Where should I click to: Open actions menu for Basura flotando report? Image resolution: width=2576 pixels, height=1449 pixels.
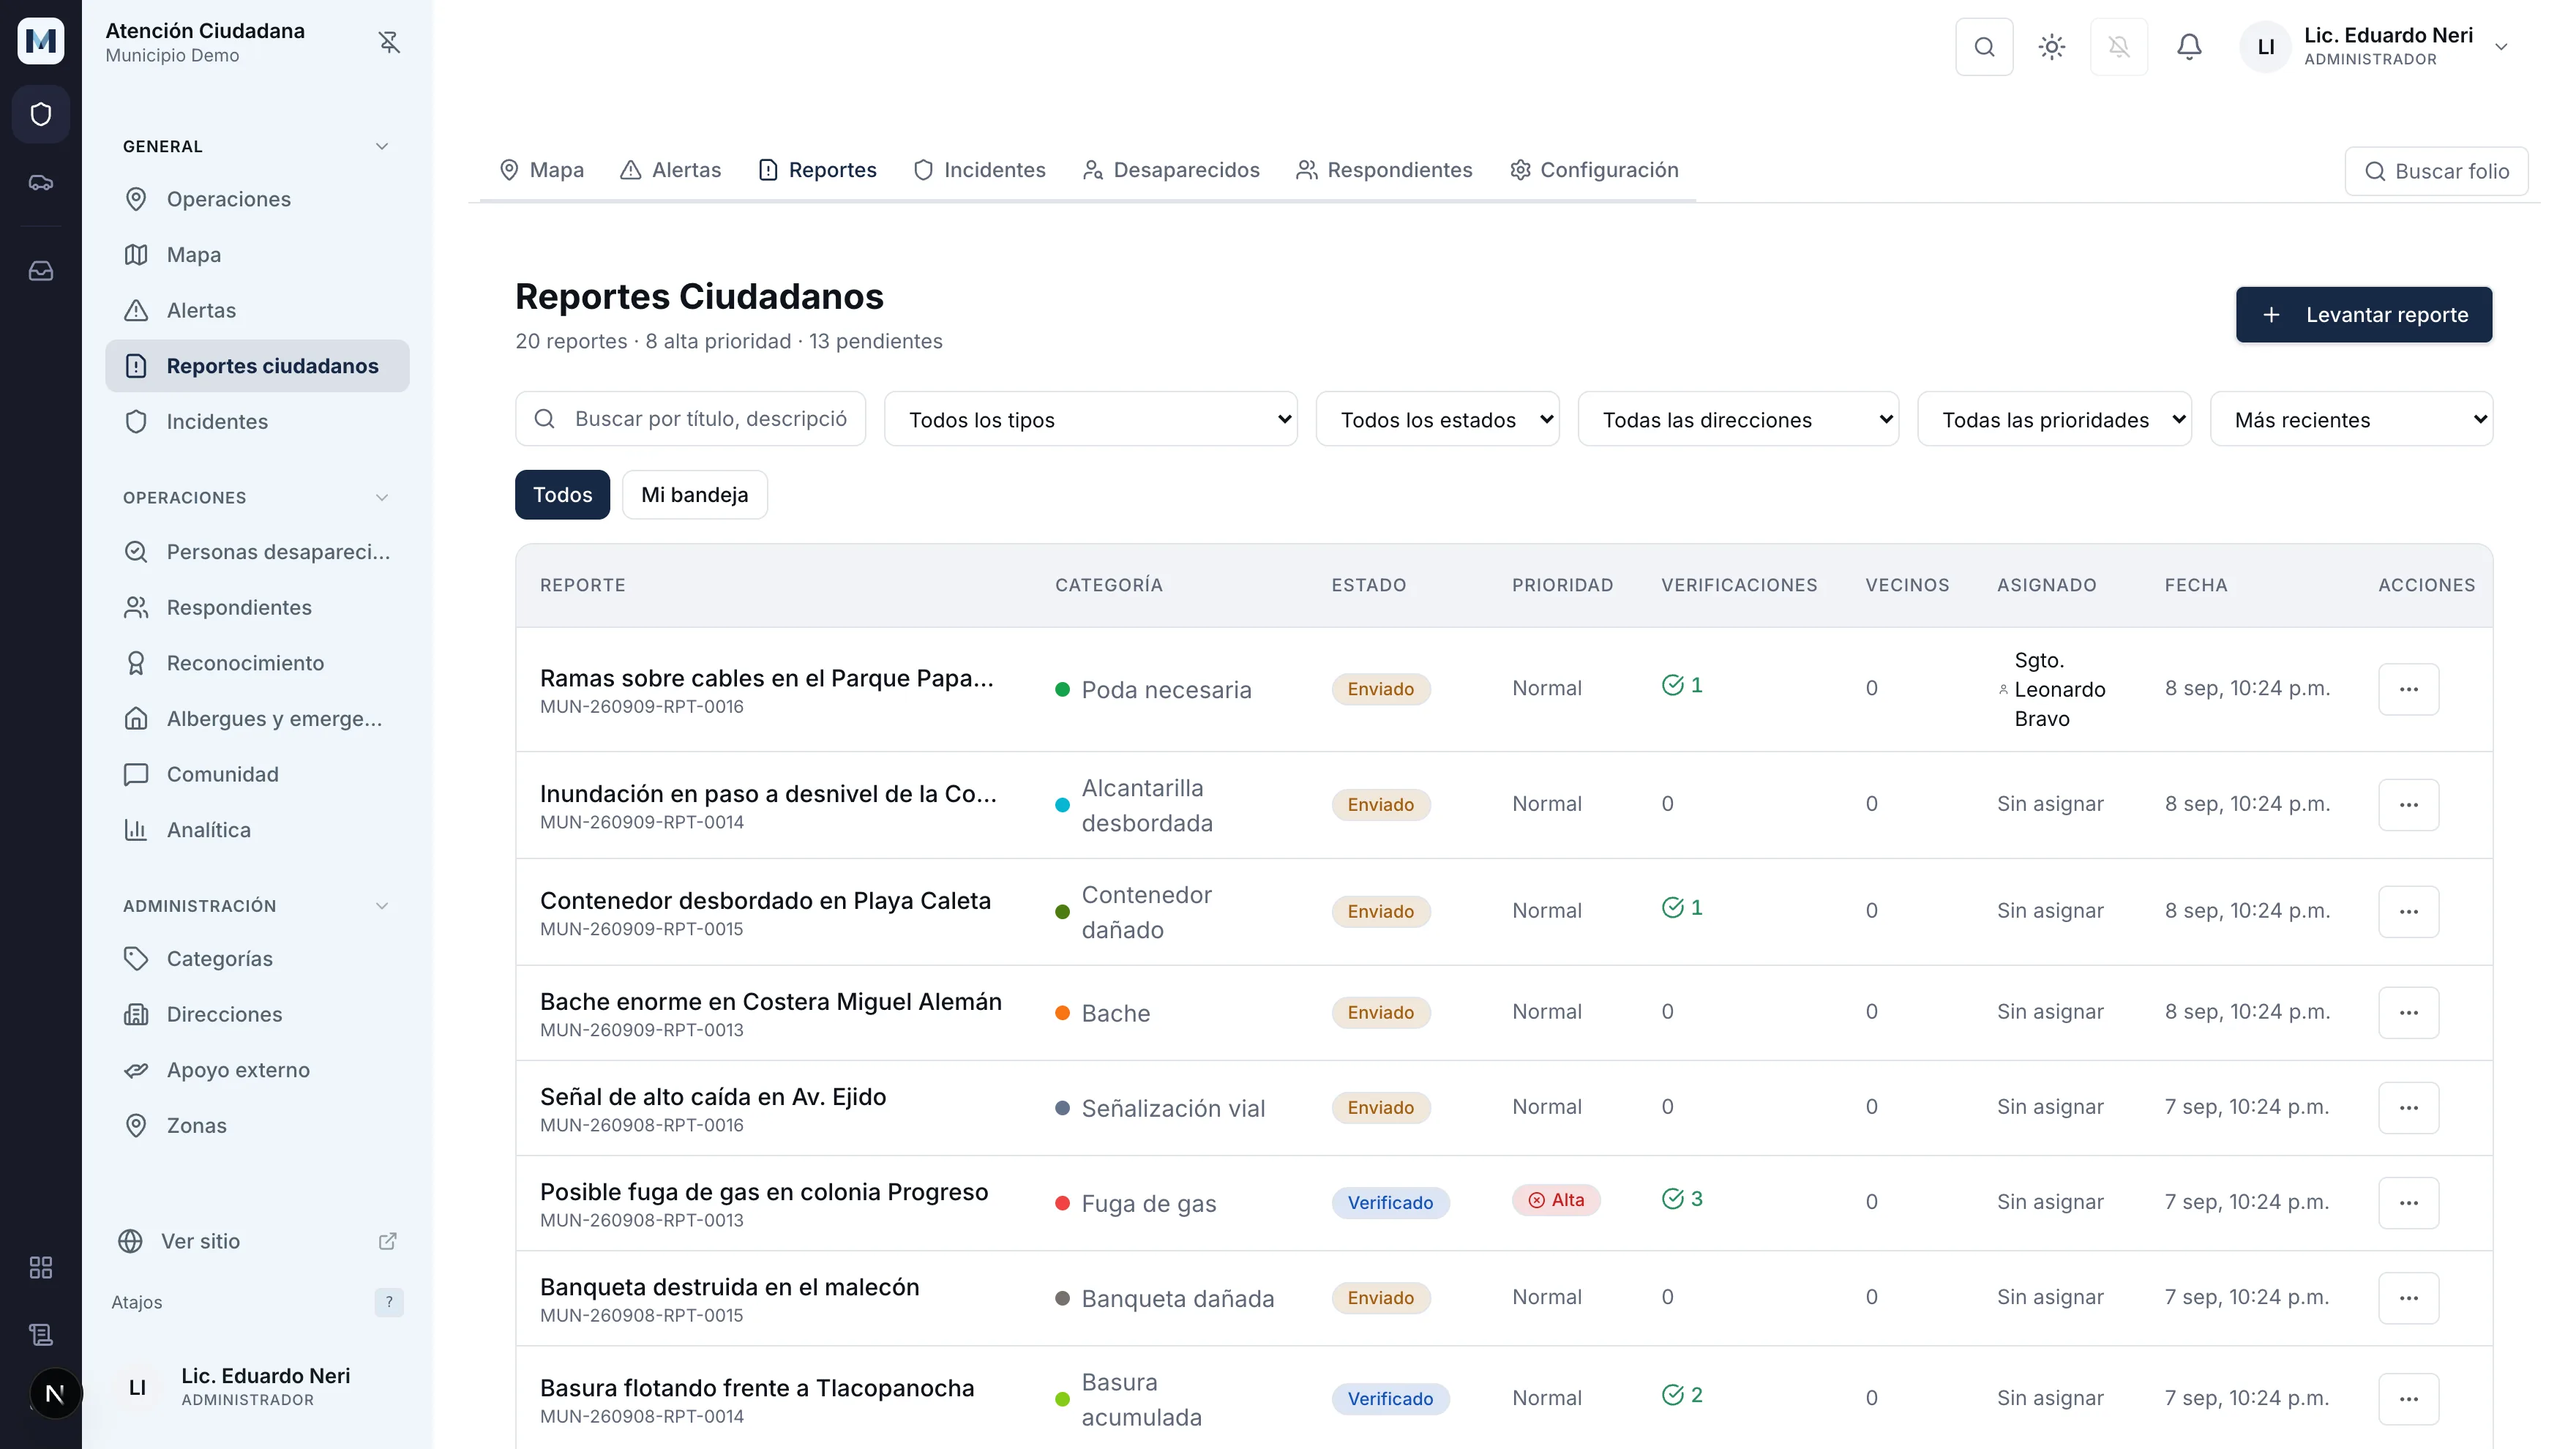[2409, 1399]
